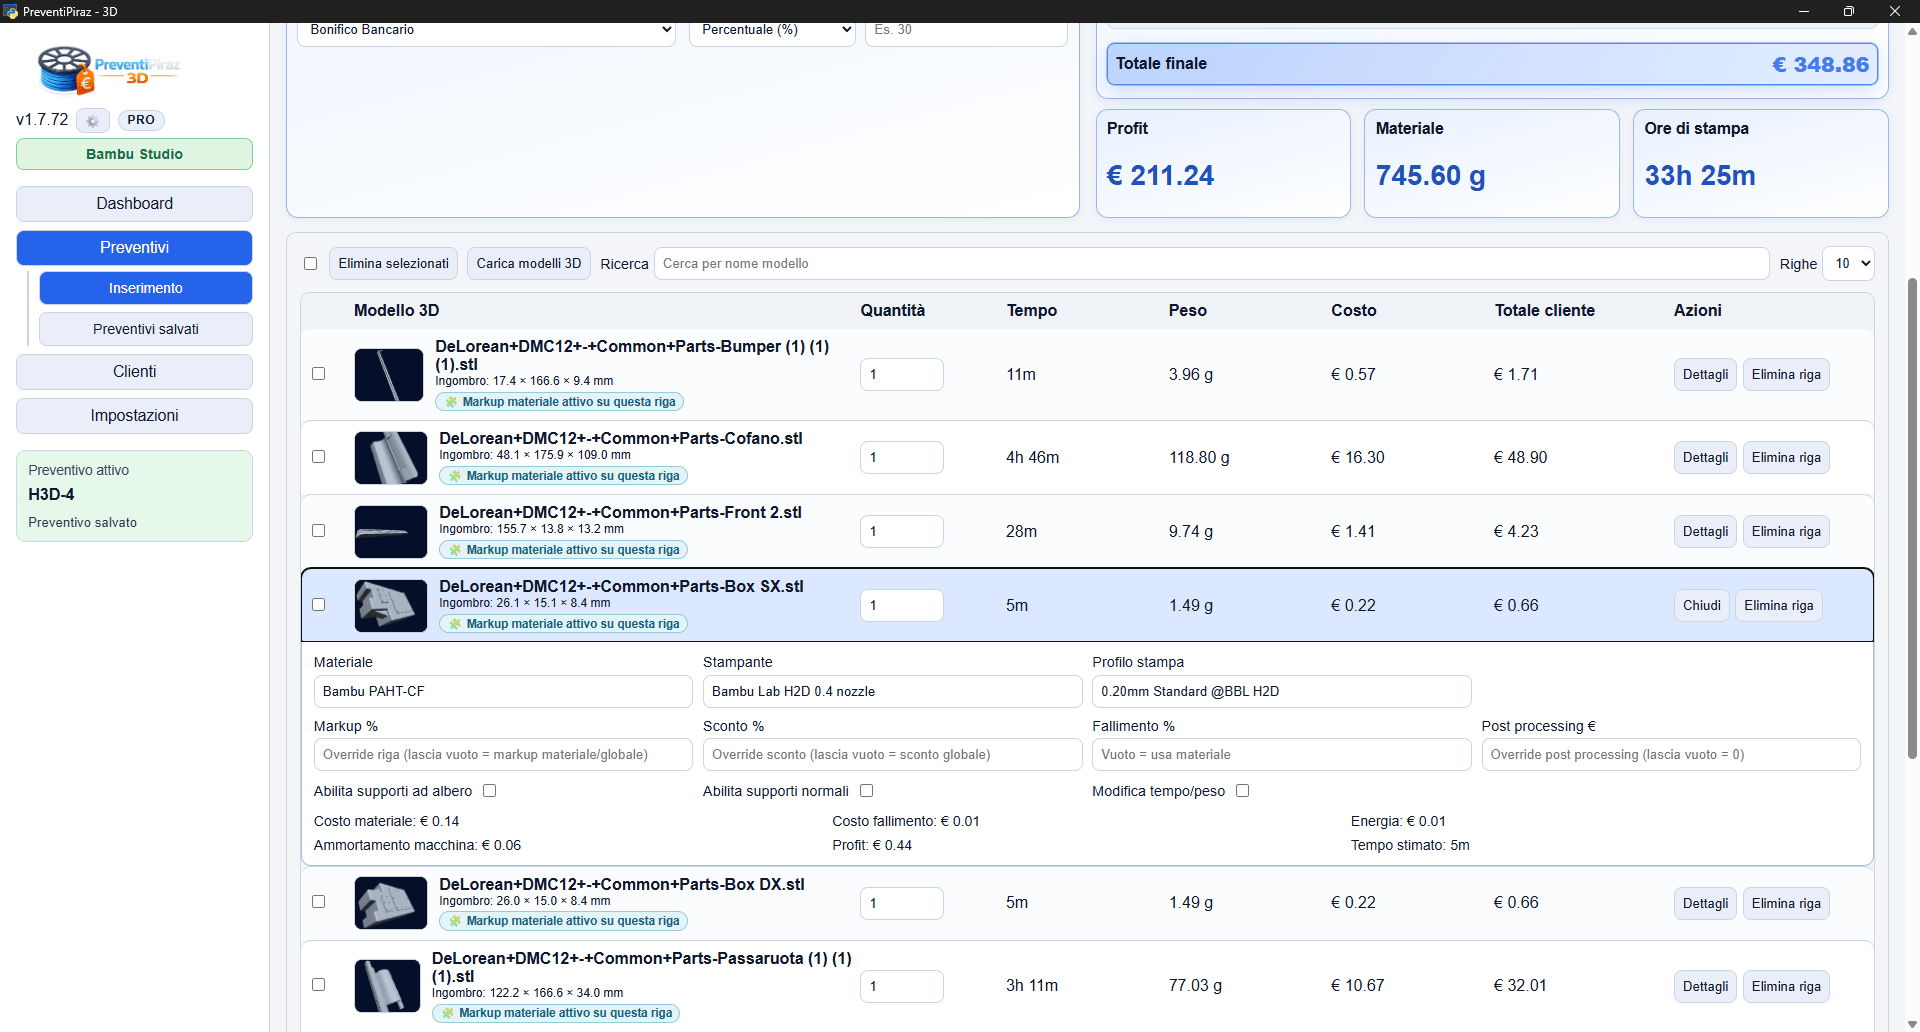The width and height of the screenshot is (1920, 1032).
Task: Click the PreventiPiraz 3D logo
Action: (108, 70)
